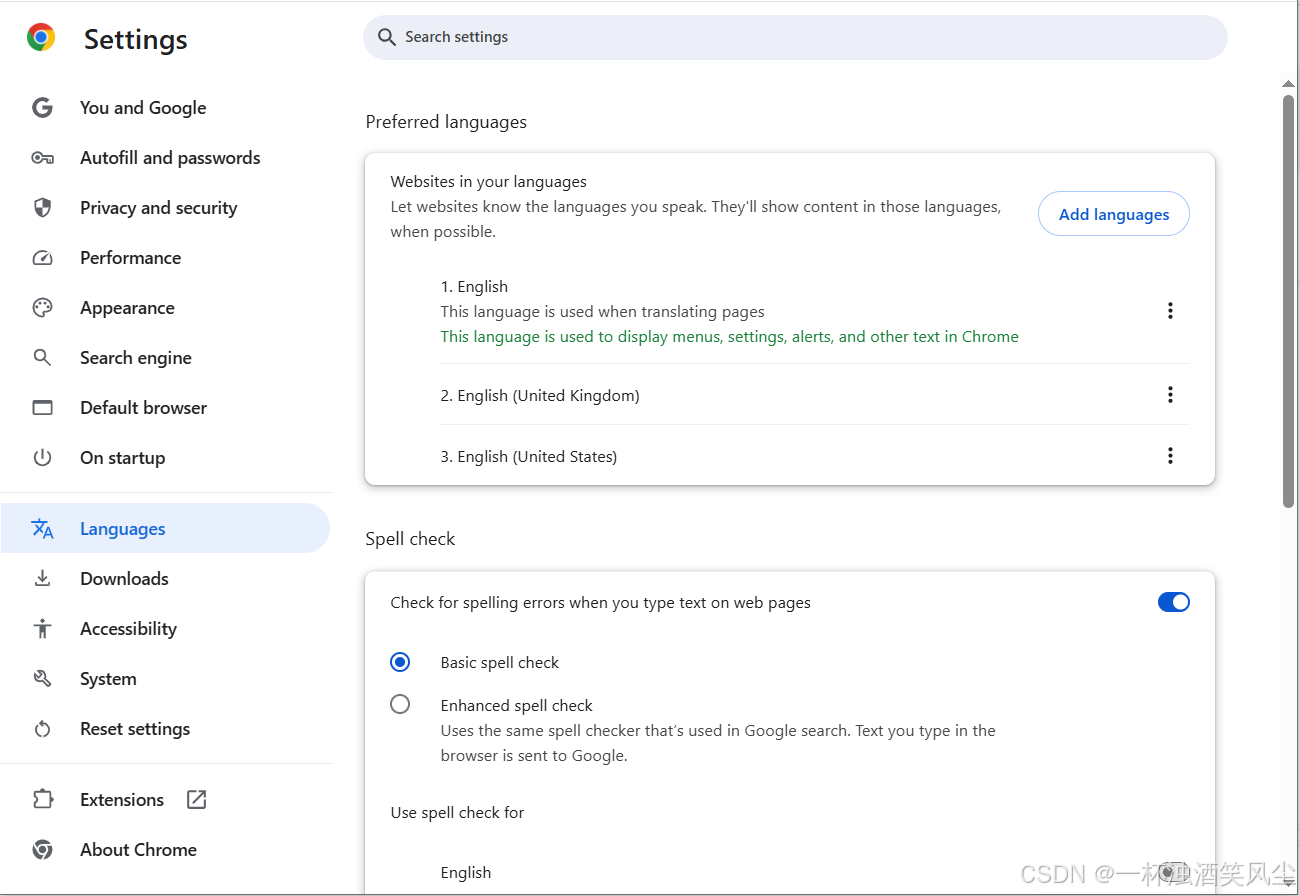The width and height of the screenshot is (1300, 896).
Task: Select the Basic spell check radio button
Action: coord(400,662)
